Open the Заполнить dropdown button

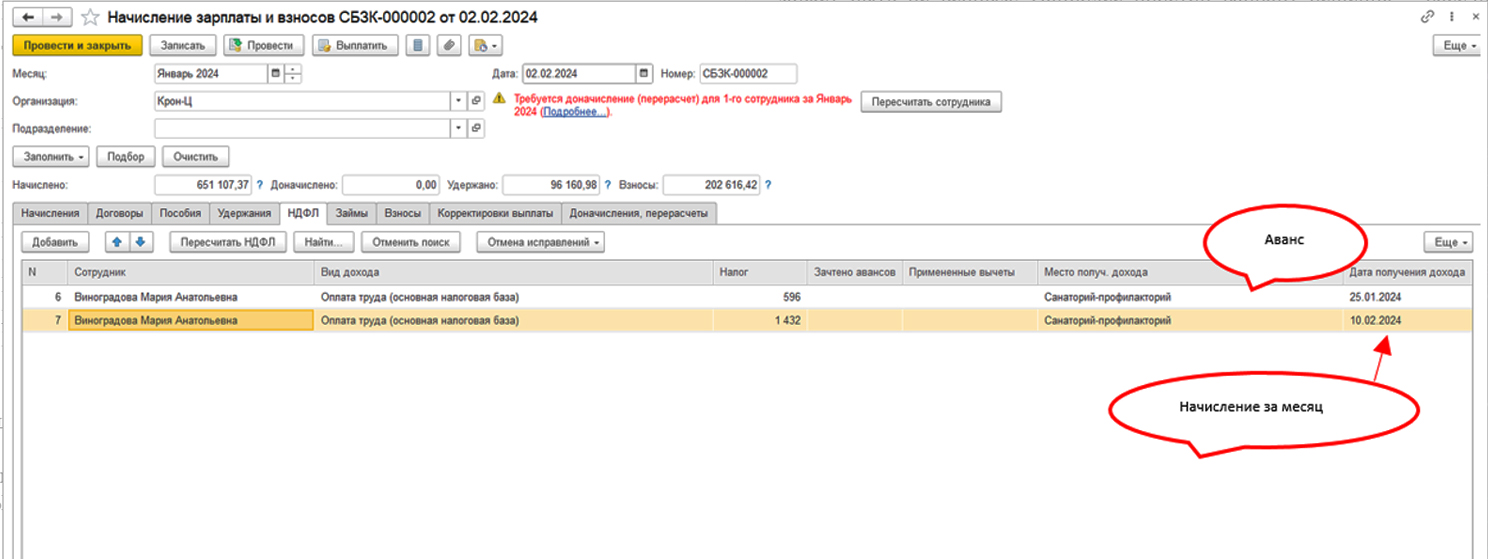pyautogui.click(x=50, y=157)
